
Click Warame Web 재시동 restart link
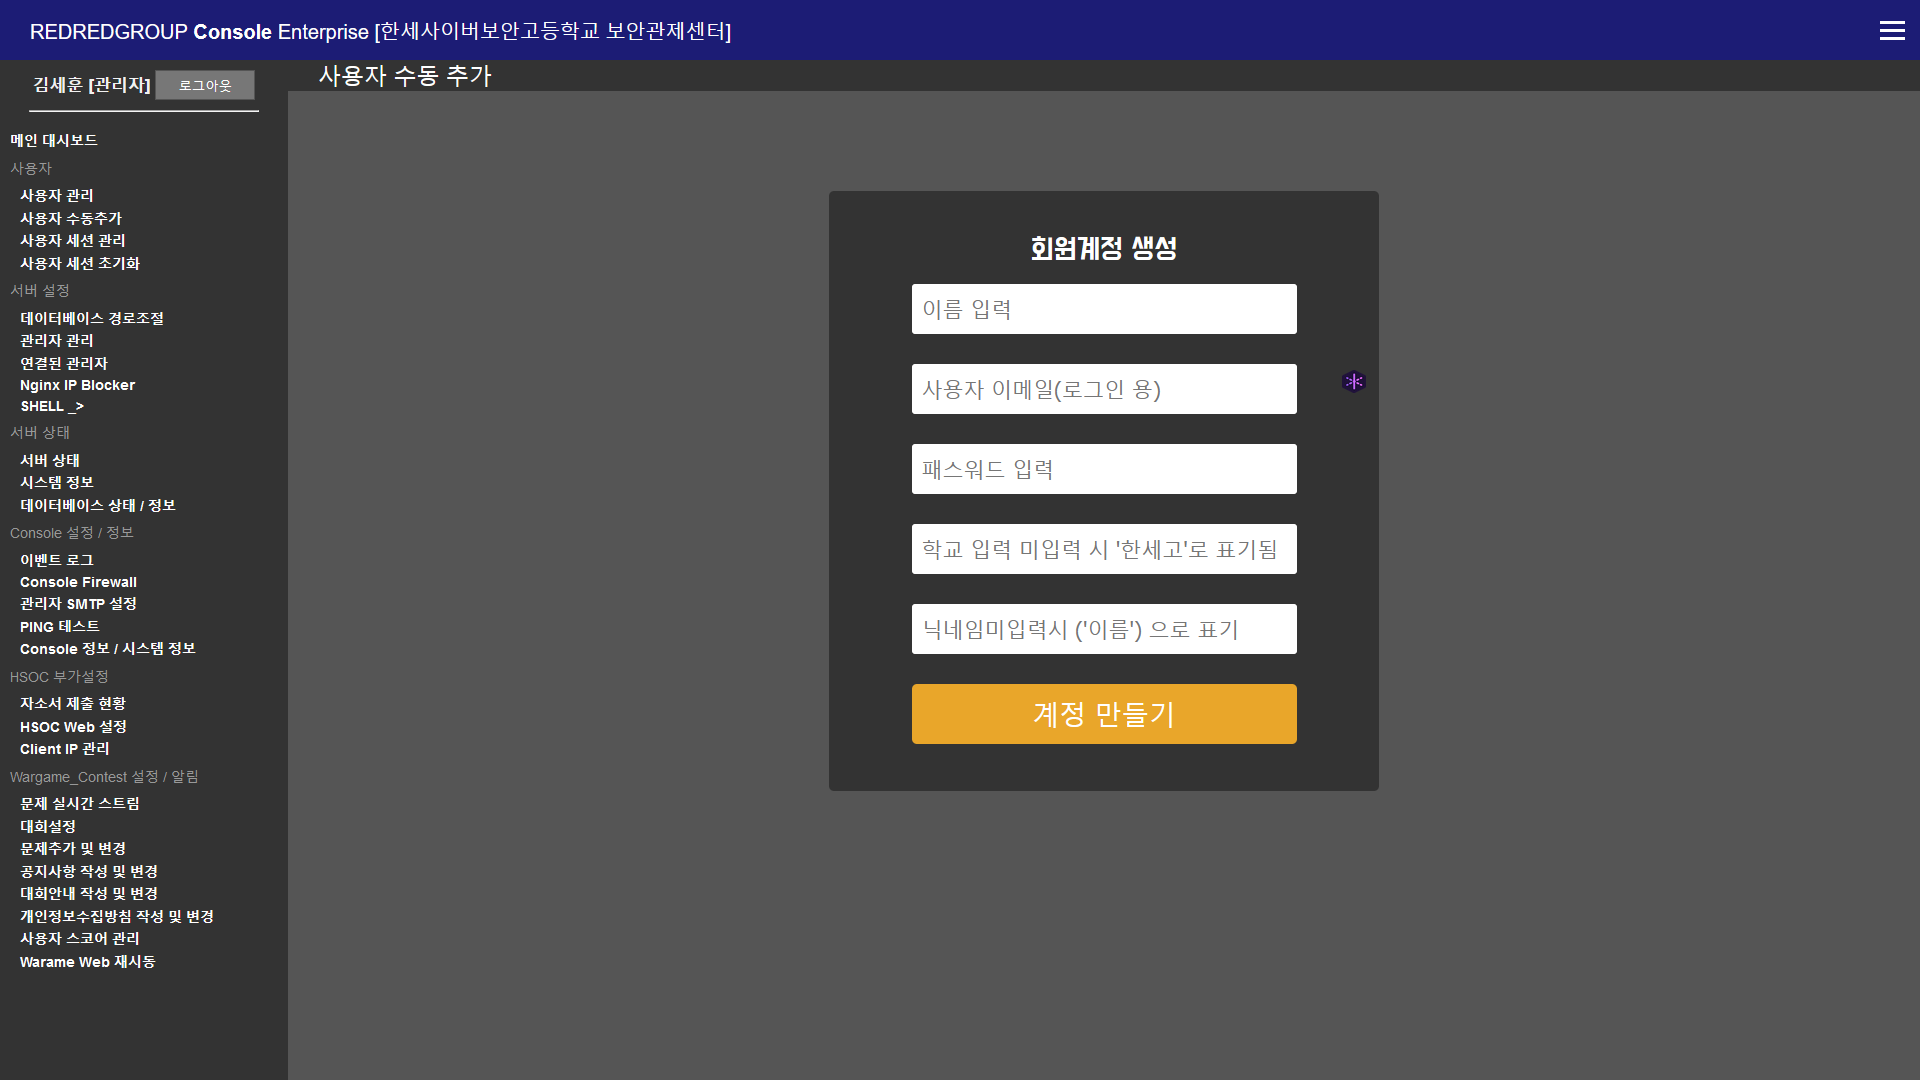tap(87, 962)
